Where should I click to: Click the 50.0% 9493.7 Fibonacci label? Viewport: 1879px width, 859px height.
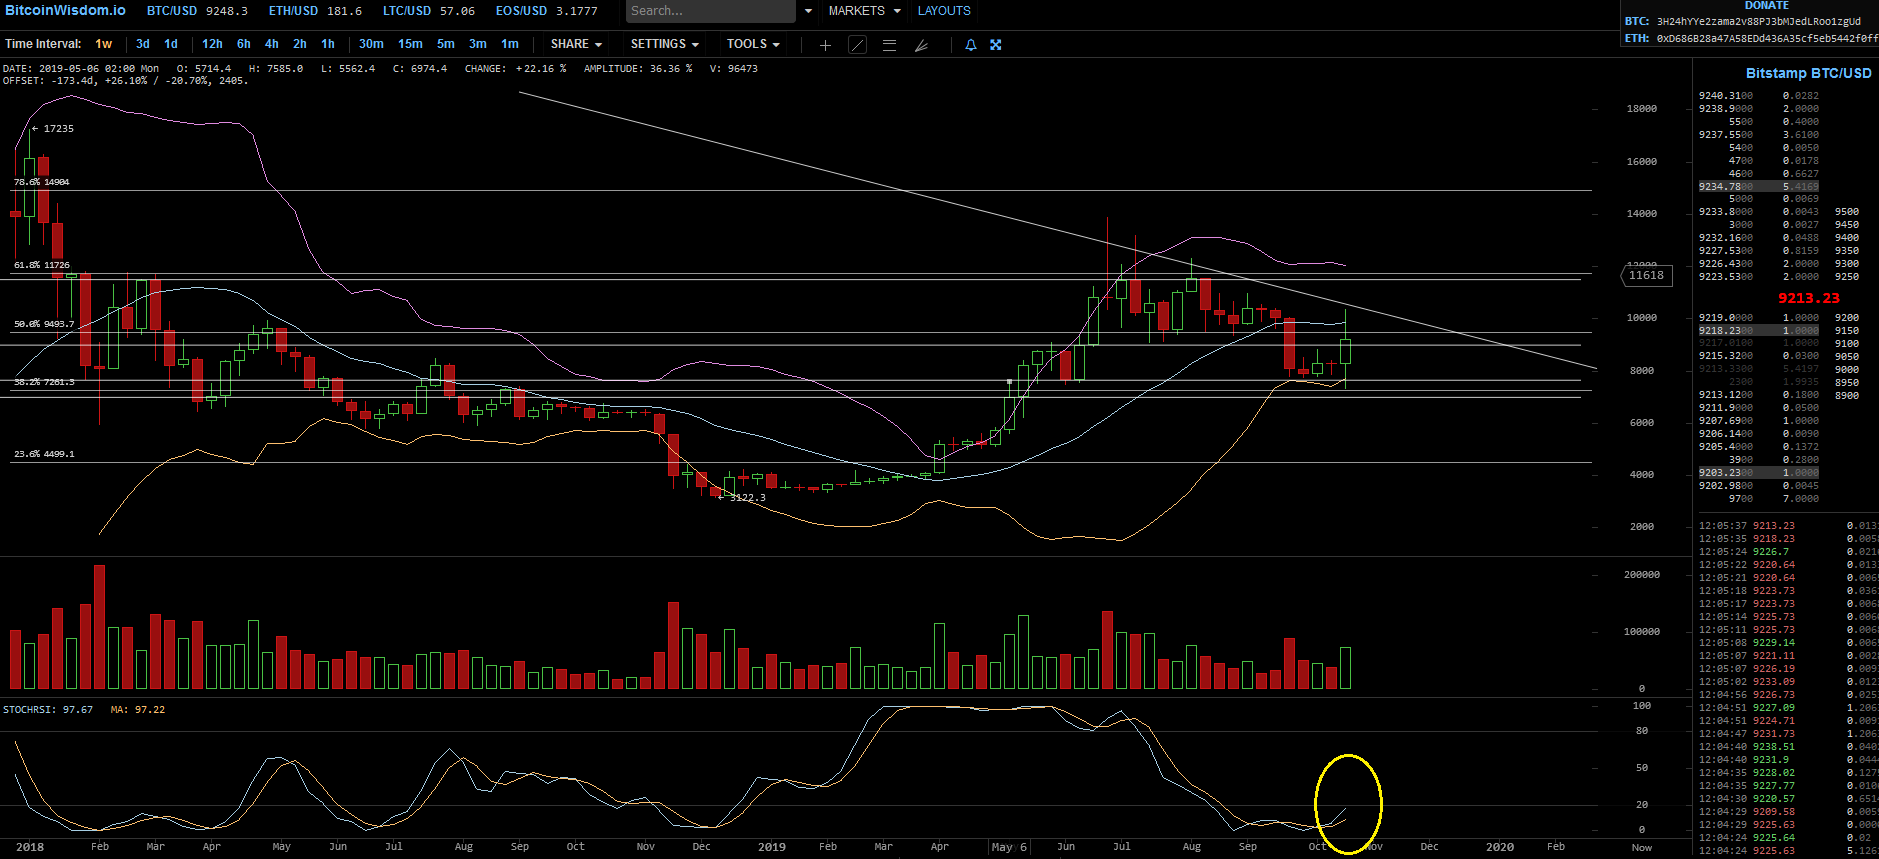pyautogui.click(x=43, y=324)
